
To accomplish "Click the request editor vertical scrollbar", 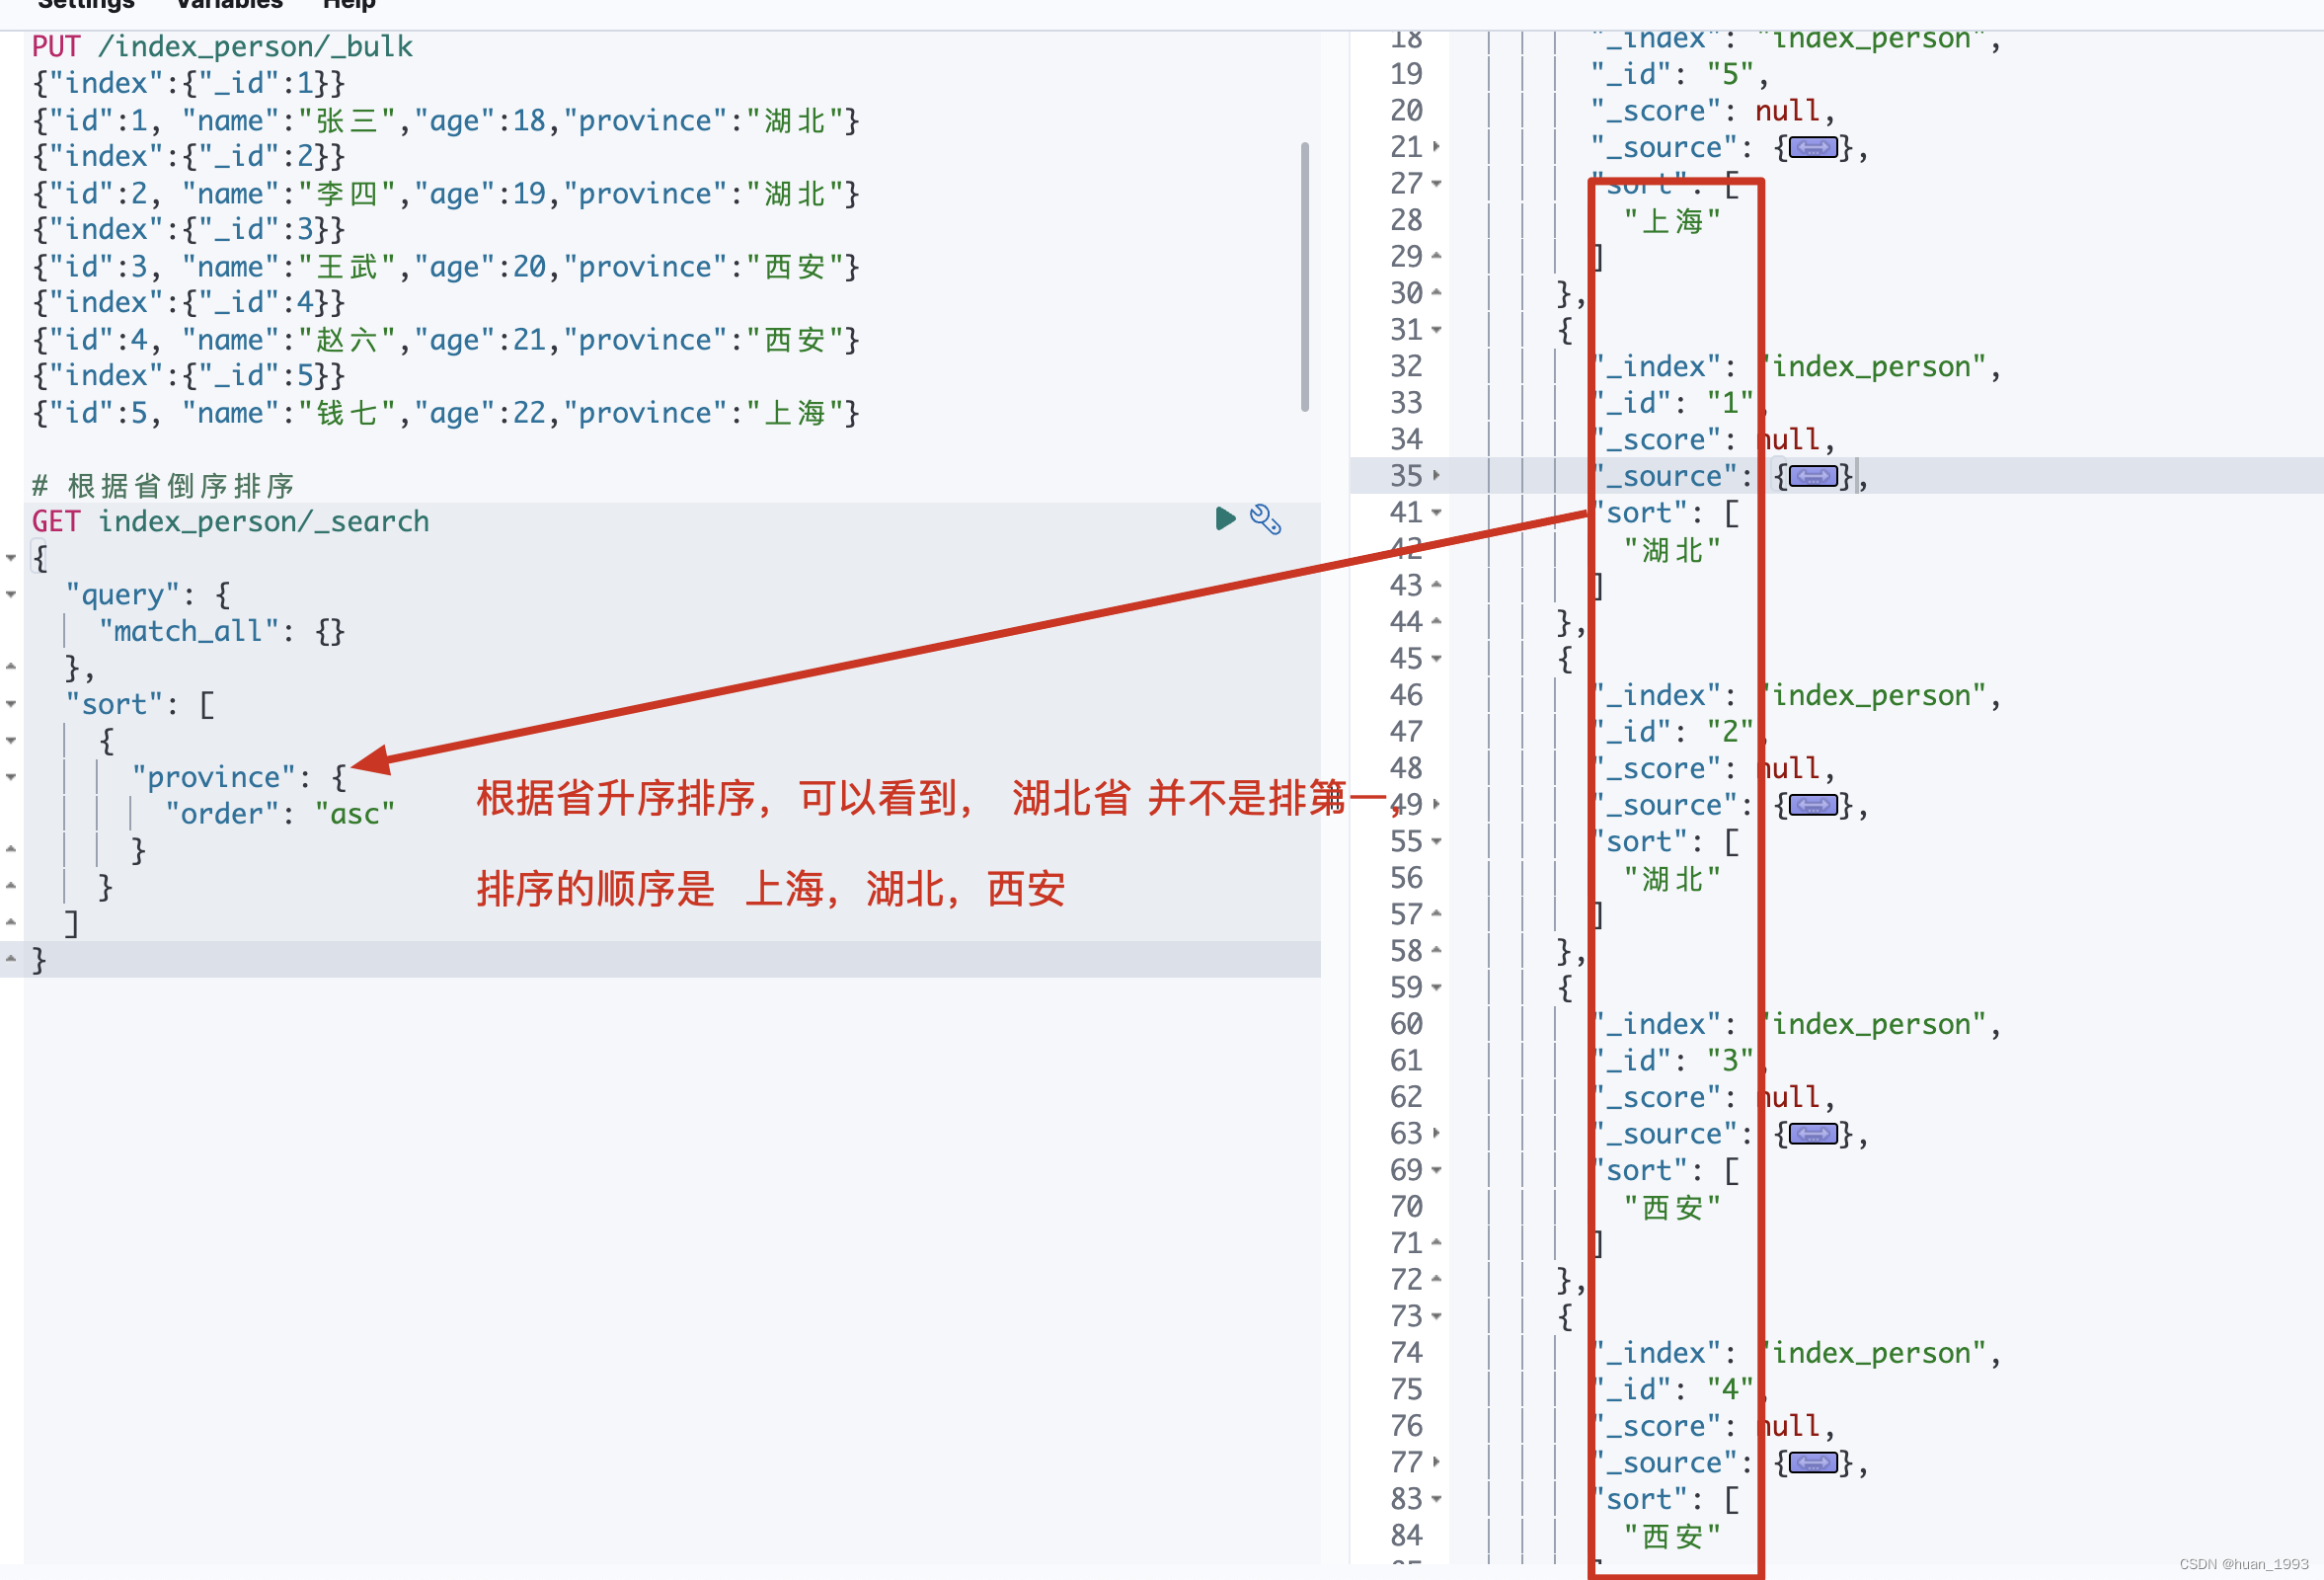I will point(1304,276).
